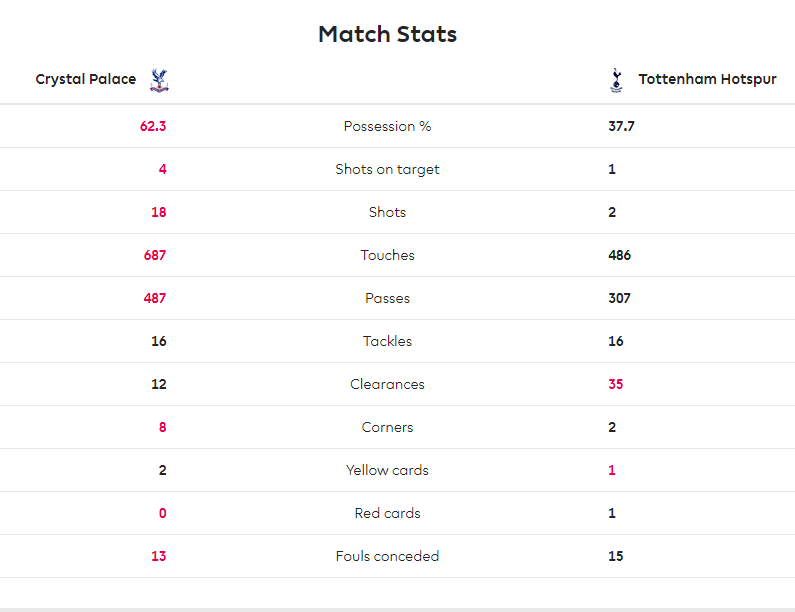Select the Corners row label
Viewport: 795px width, 612px height.
pyautogui.click(x=387, y=427)
